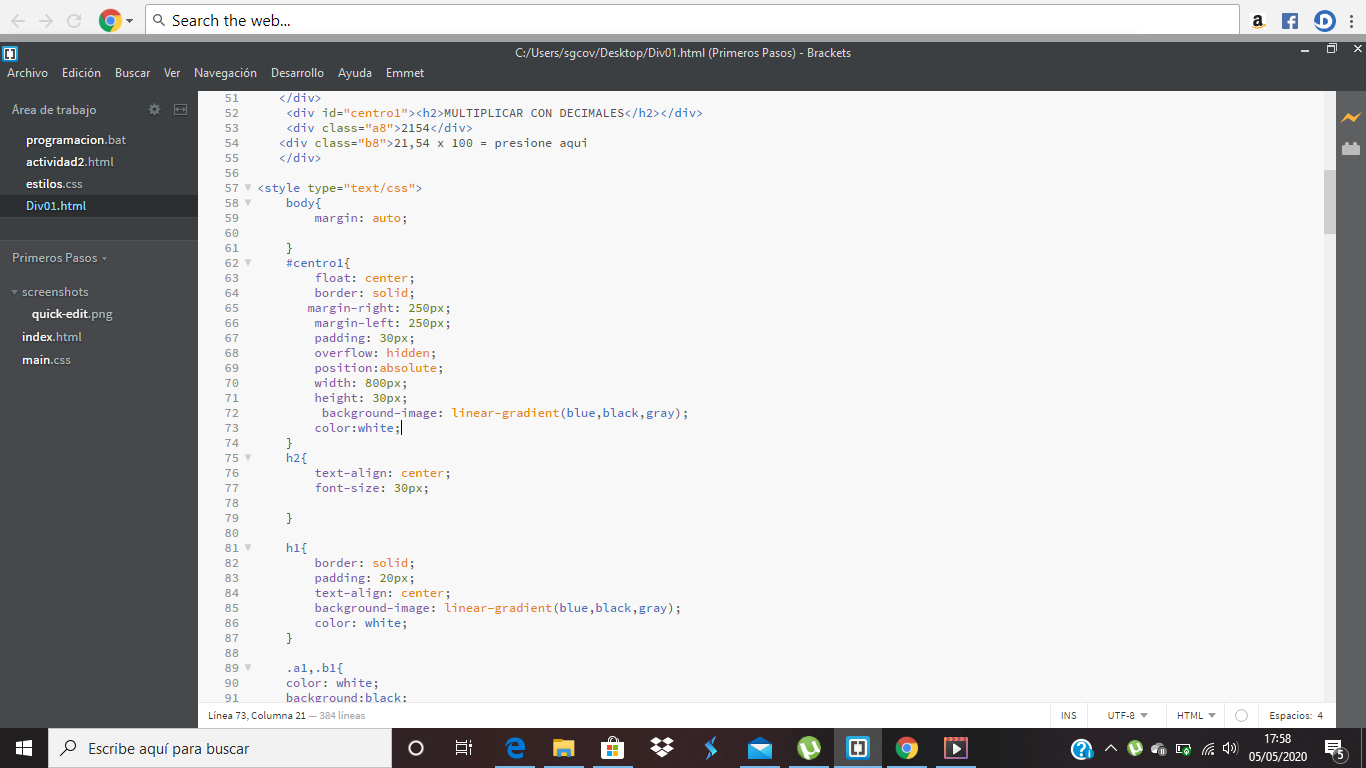Open the Archivo menu
The image size is (1366, 768).
click(x=27, y=73)
